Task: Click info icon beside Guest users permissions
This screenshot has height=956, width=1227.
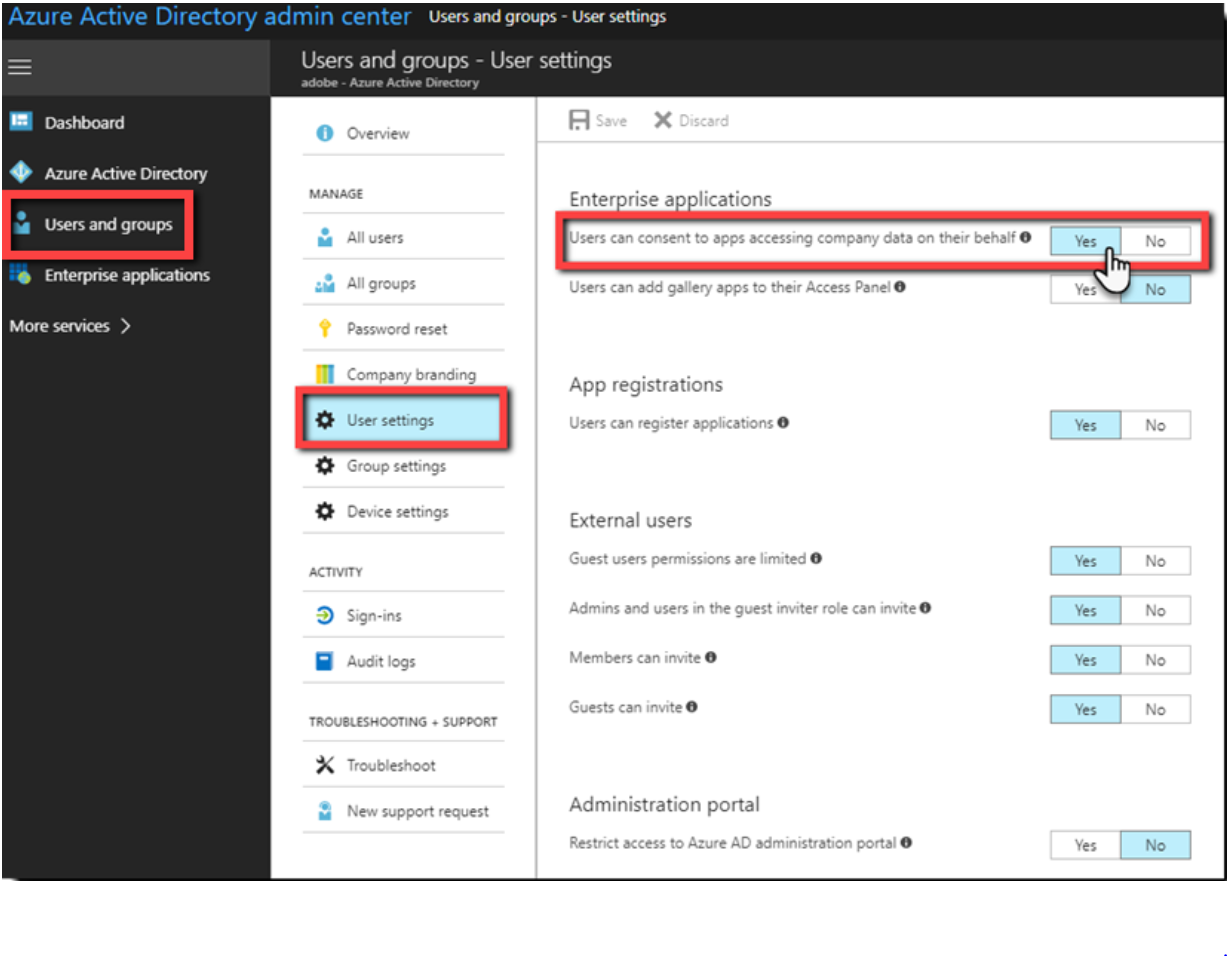Action: 816,559
